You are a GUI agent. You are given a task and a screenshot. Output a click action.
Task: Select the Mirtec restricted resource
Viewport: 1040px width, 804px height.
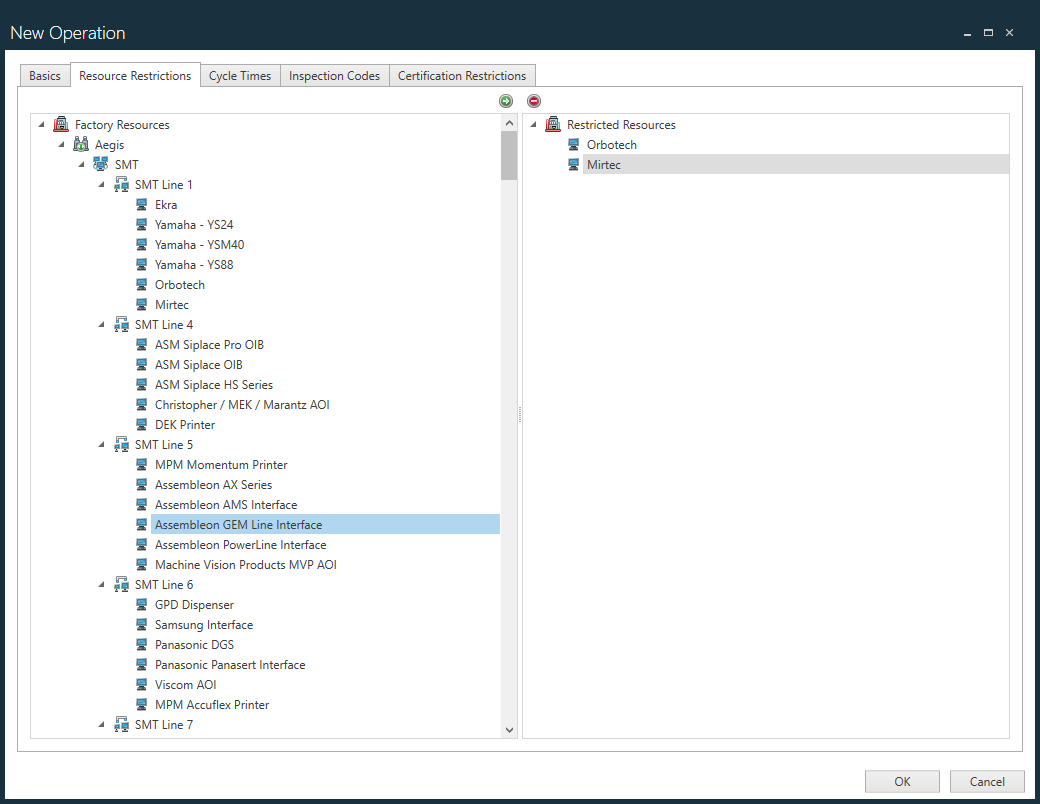coord(604,164)
